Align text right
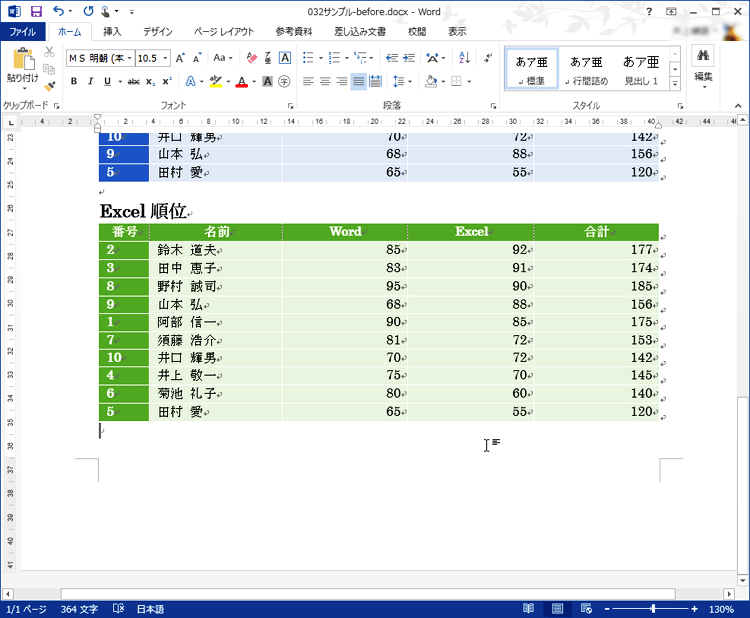The width and height of the screenshot is (750, 618). (342, 81)
